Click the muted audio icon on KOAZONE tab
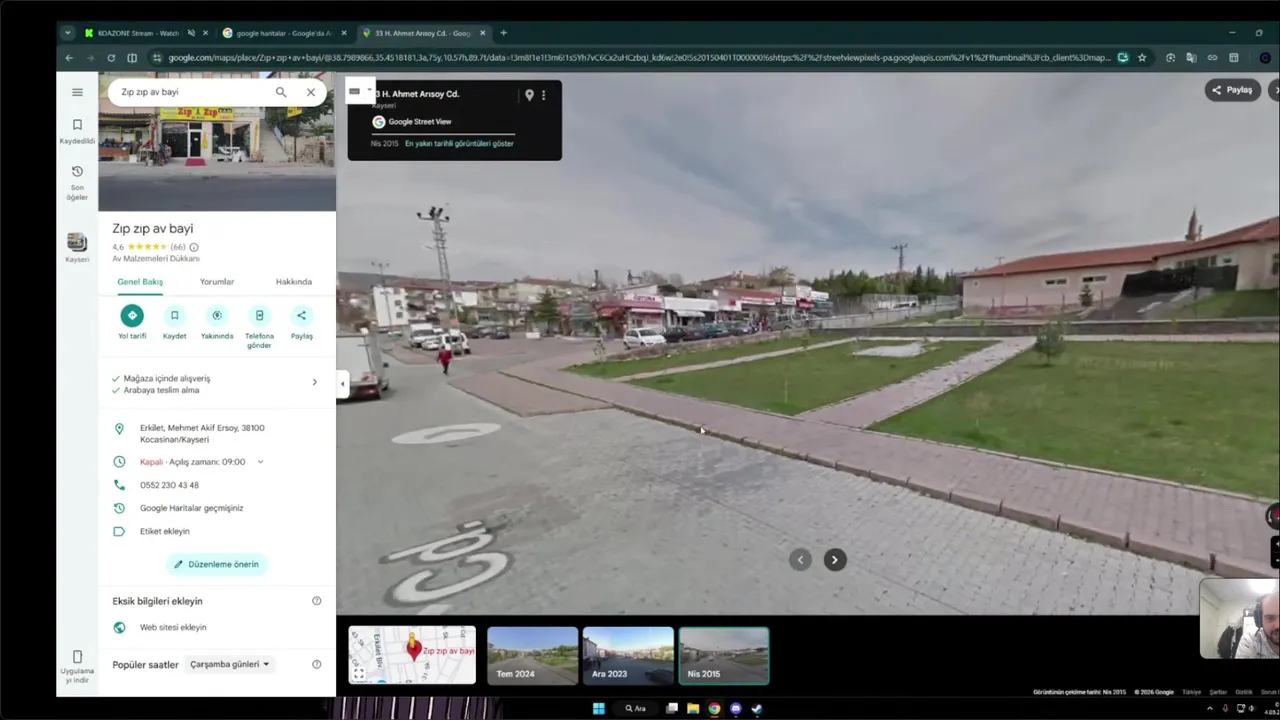 point(191,33)
